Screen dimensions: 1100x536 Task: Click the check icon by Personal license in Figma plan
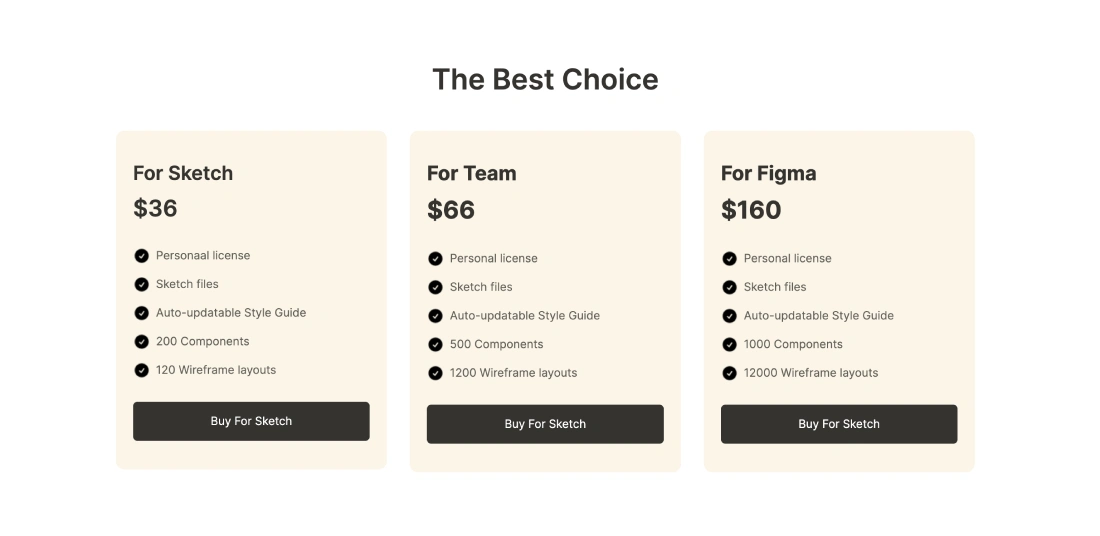tap(729, 259)
